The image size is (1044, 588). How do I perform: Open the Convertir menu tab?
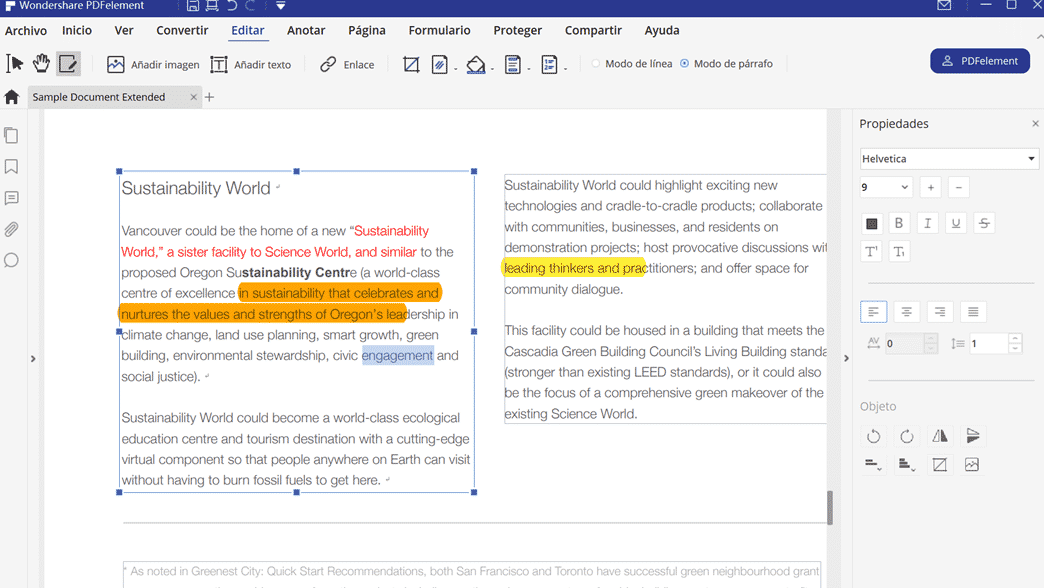click(x=182, y=31)
